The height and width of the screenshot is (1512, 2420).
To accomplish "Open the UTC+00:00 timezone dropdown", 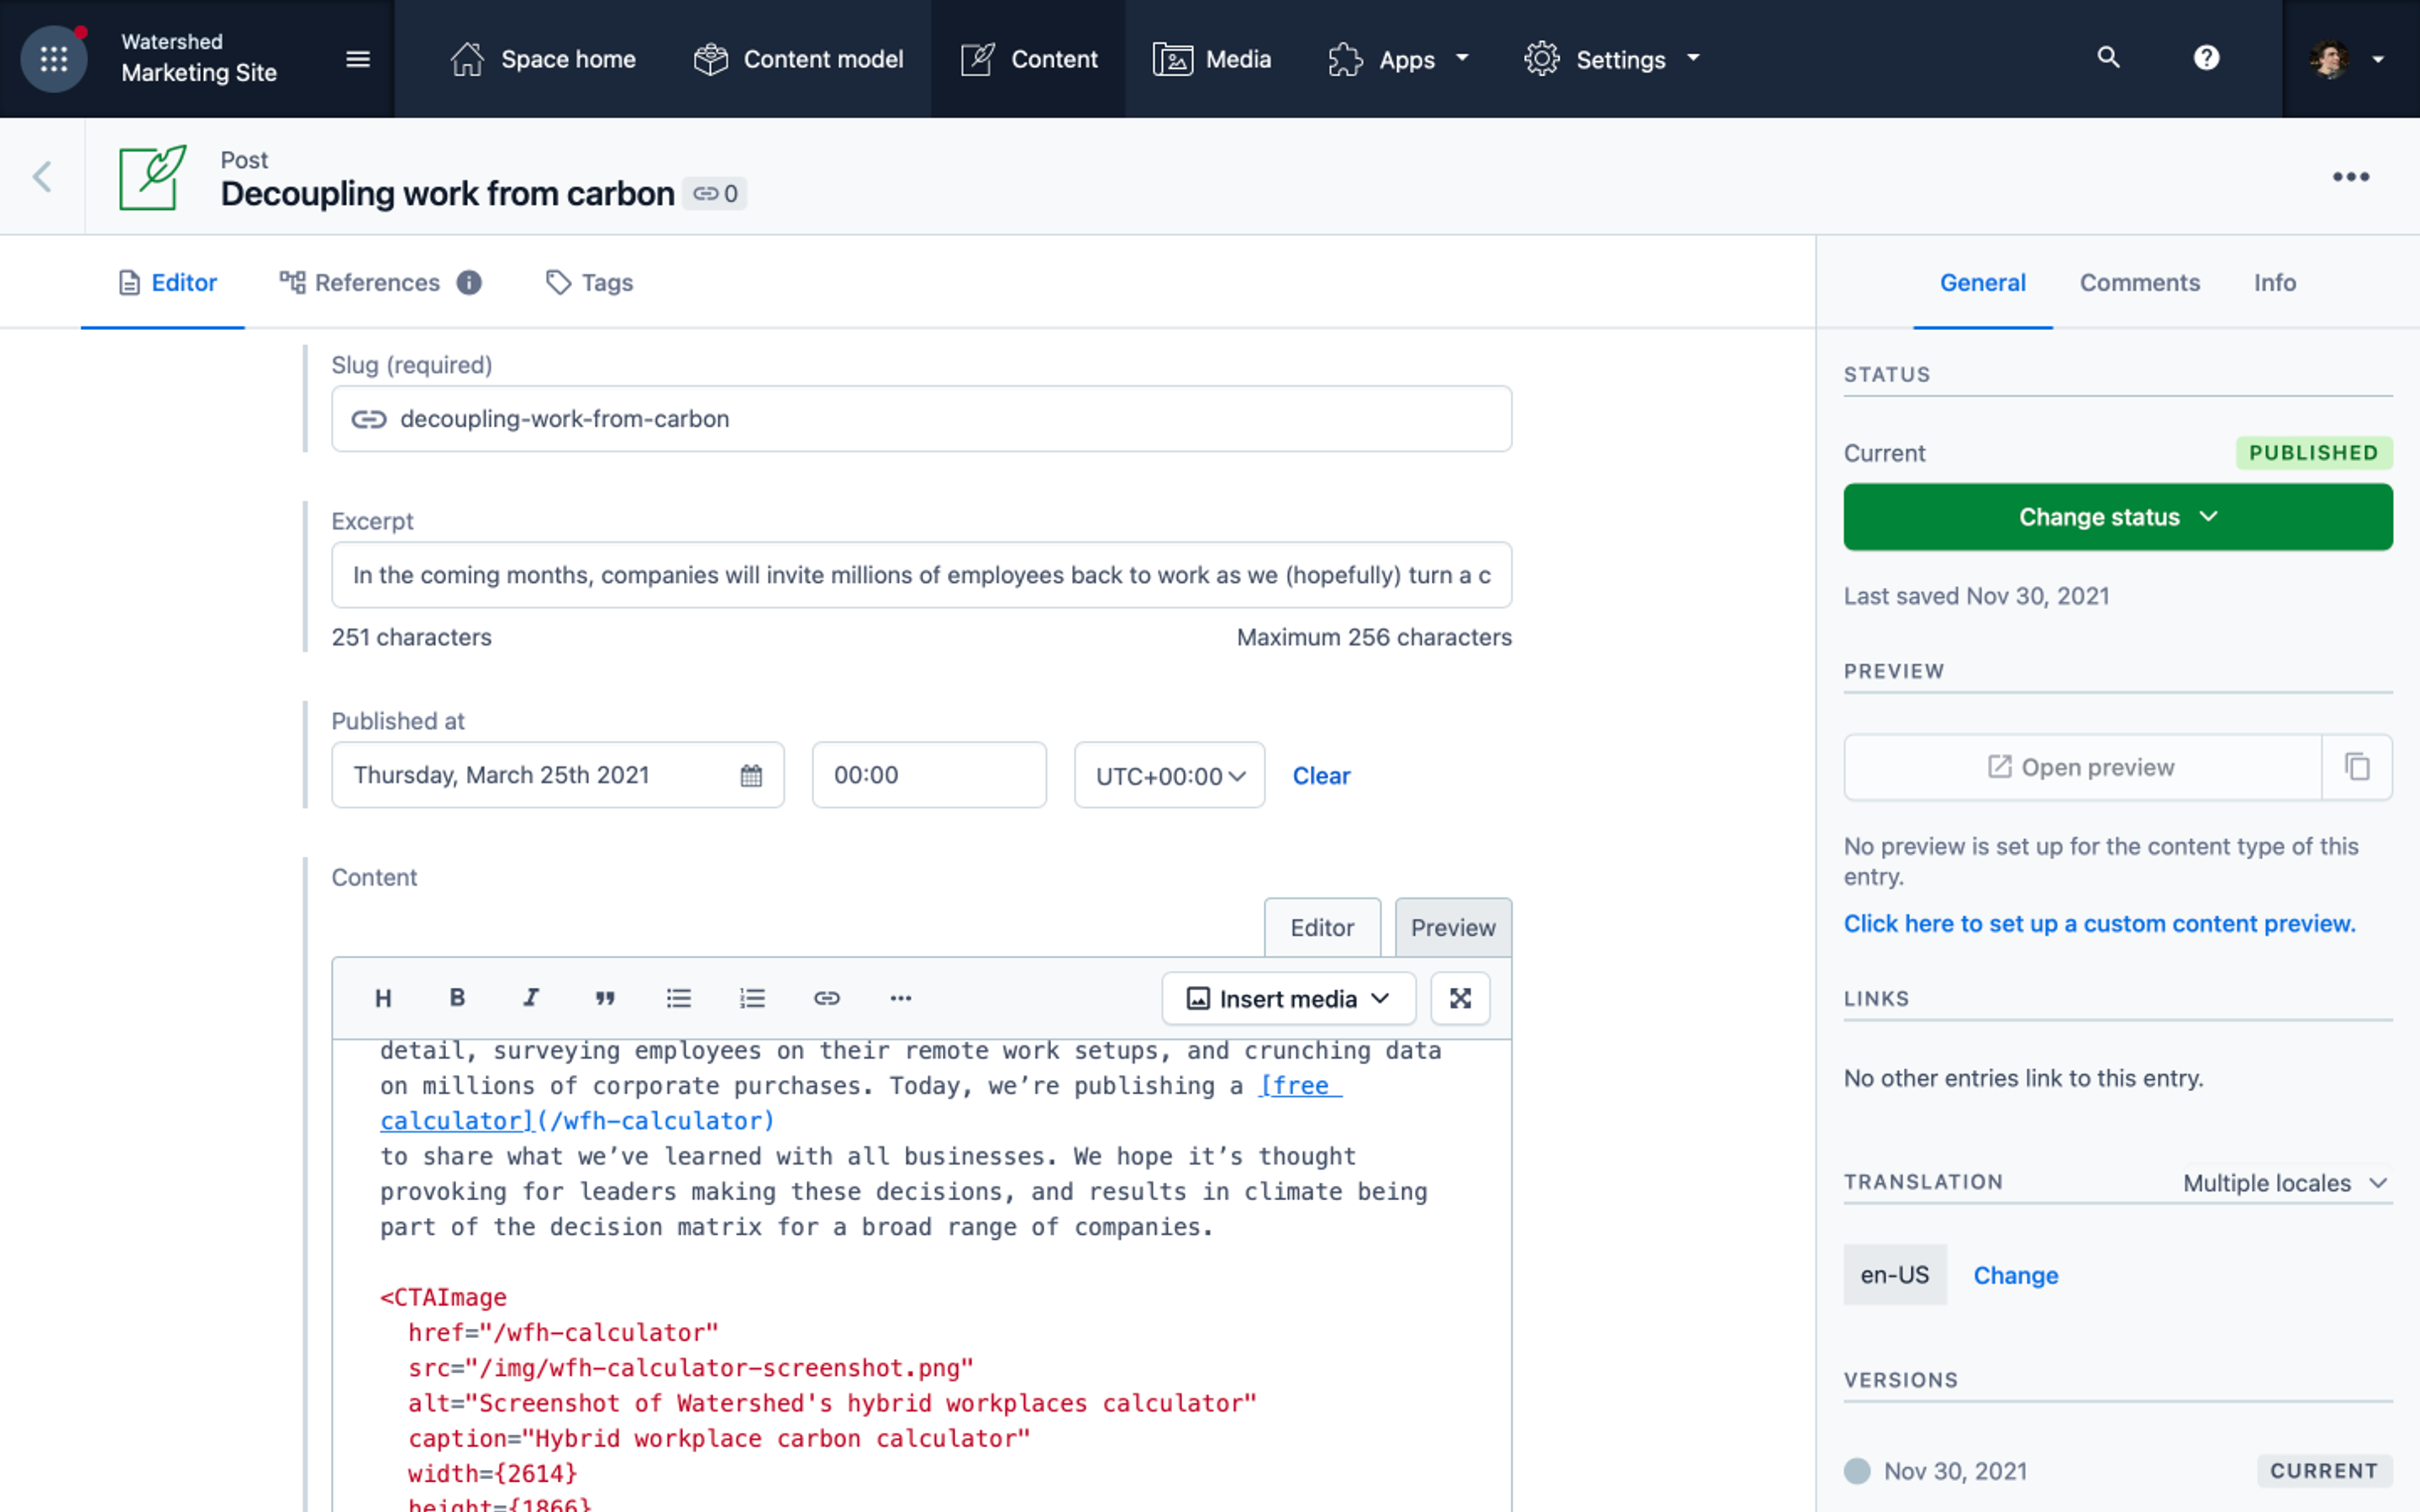I will click(x=1169, y=775).
